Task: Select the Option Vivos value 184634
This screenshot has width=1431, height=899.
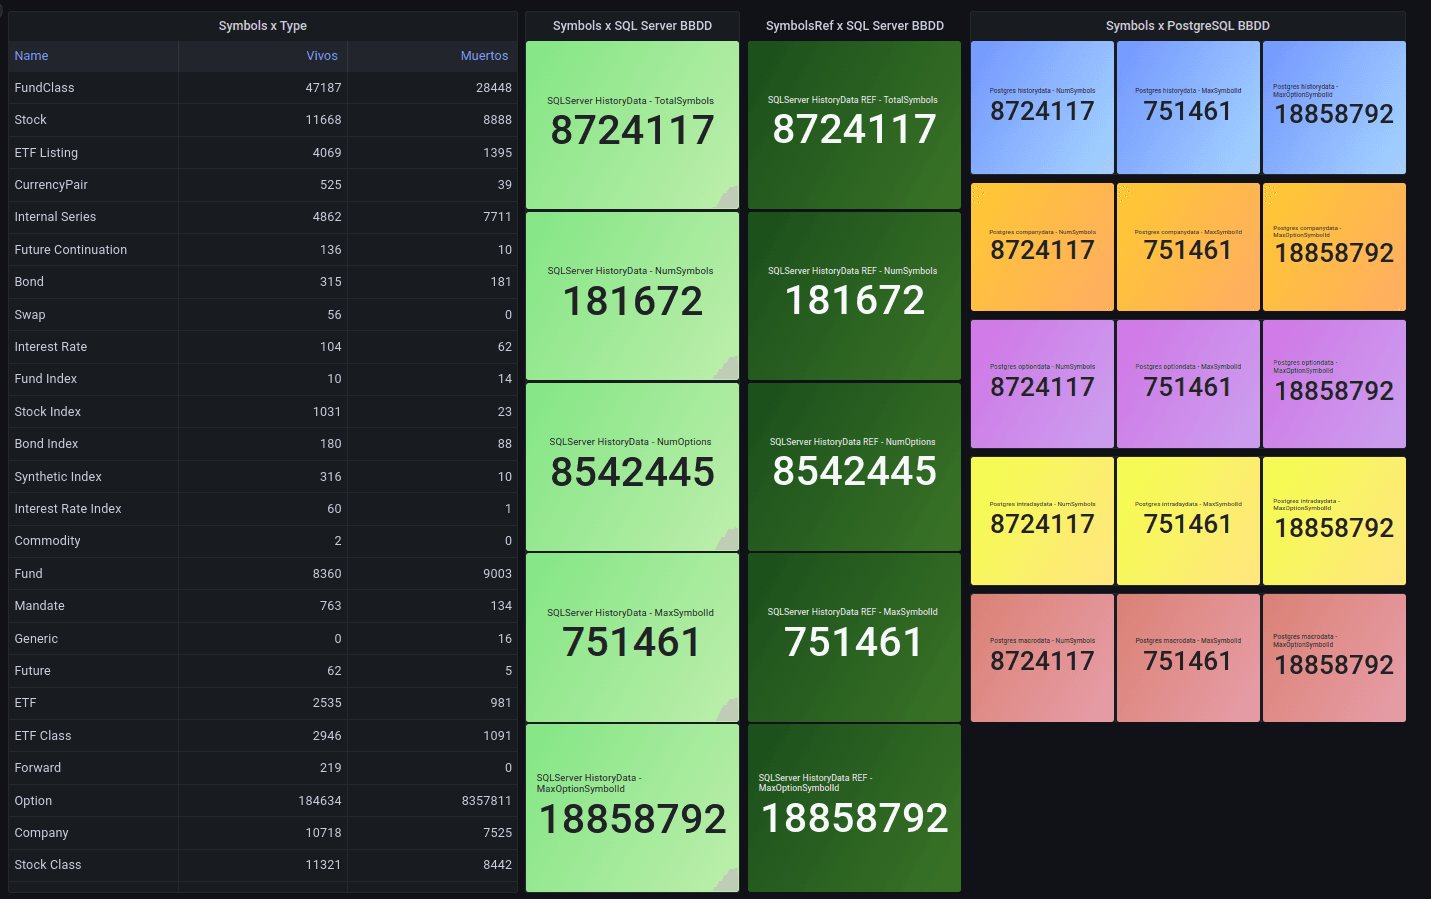Action: pyautogui.click(x=320, y=801)
